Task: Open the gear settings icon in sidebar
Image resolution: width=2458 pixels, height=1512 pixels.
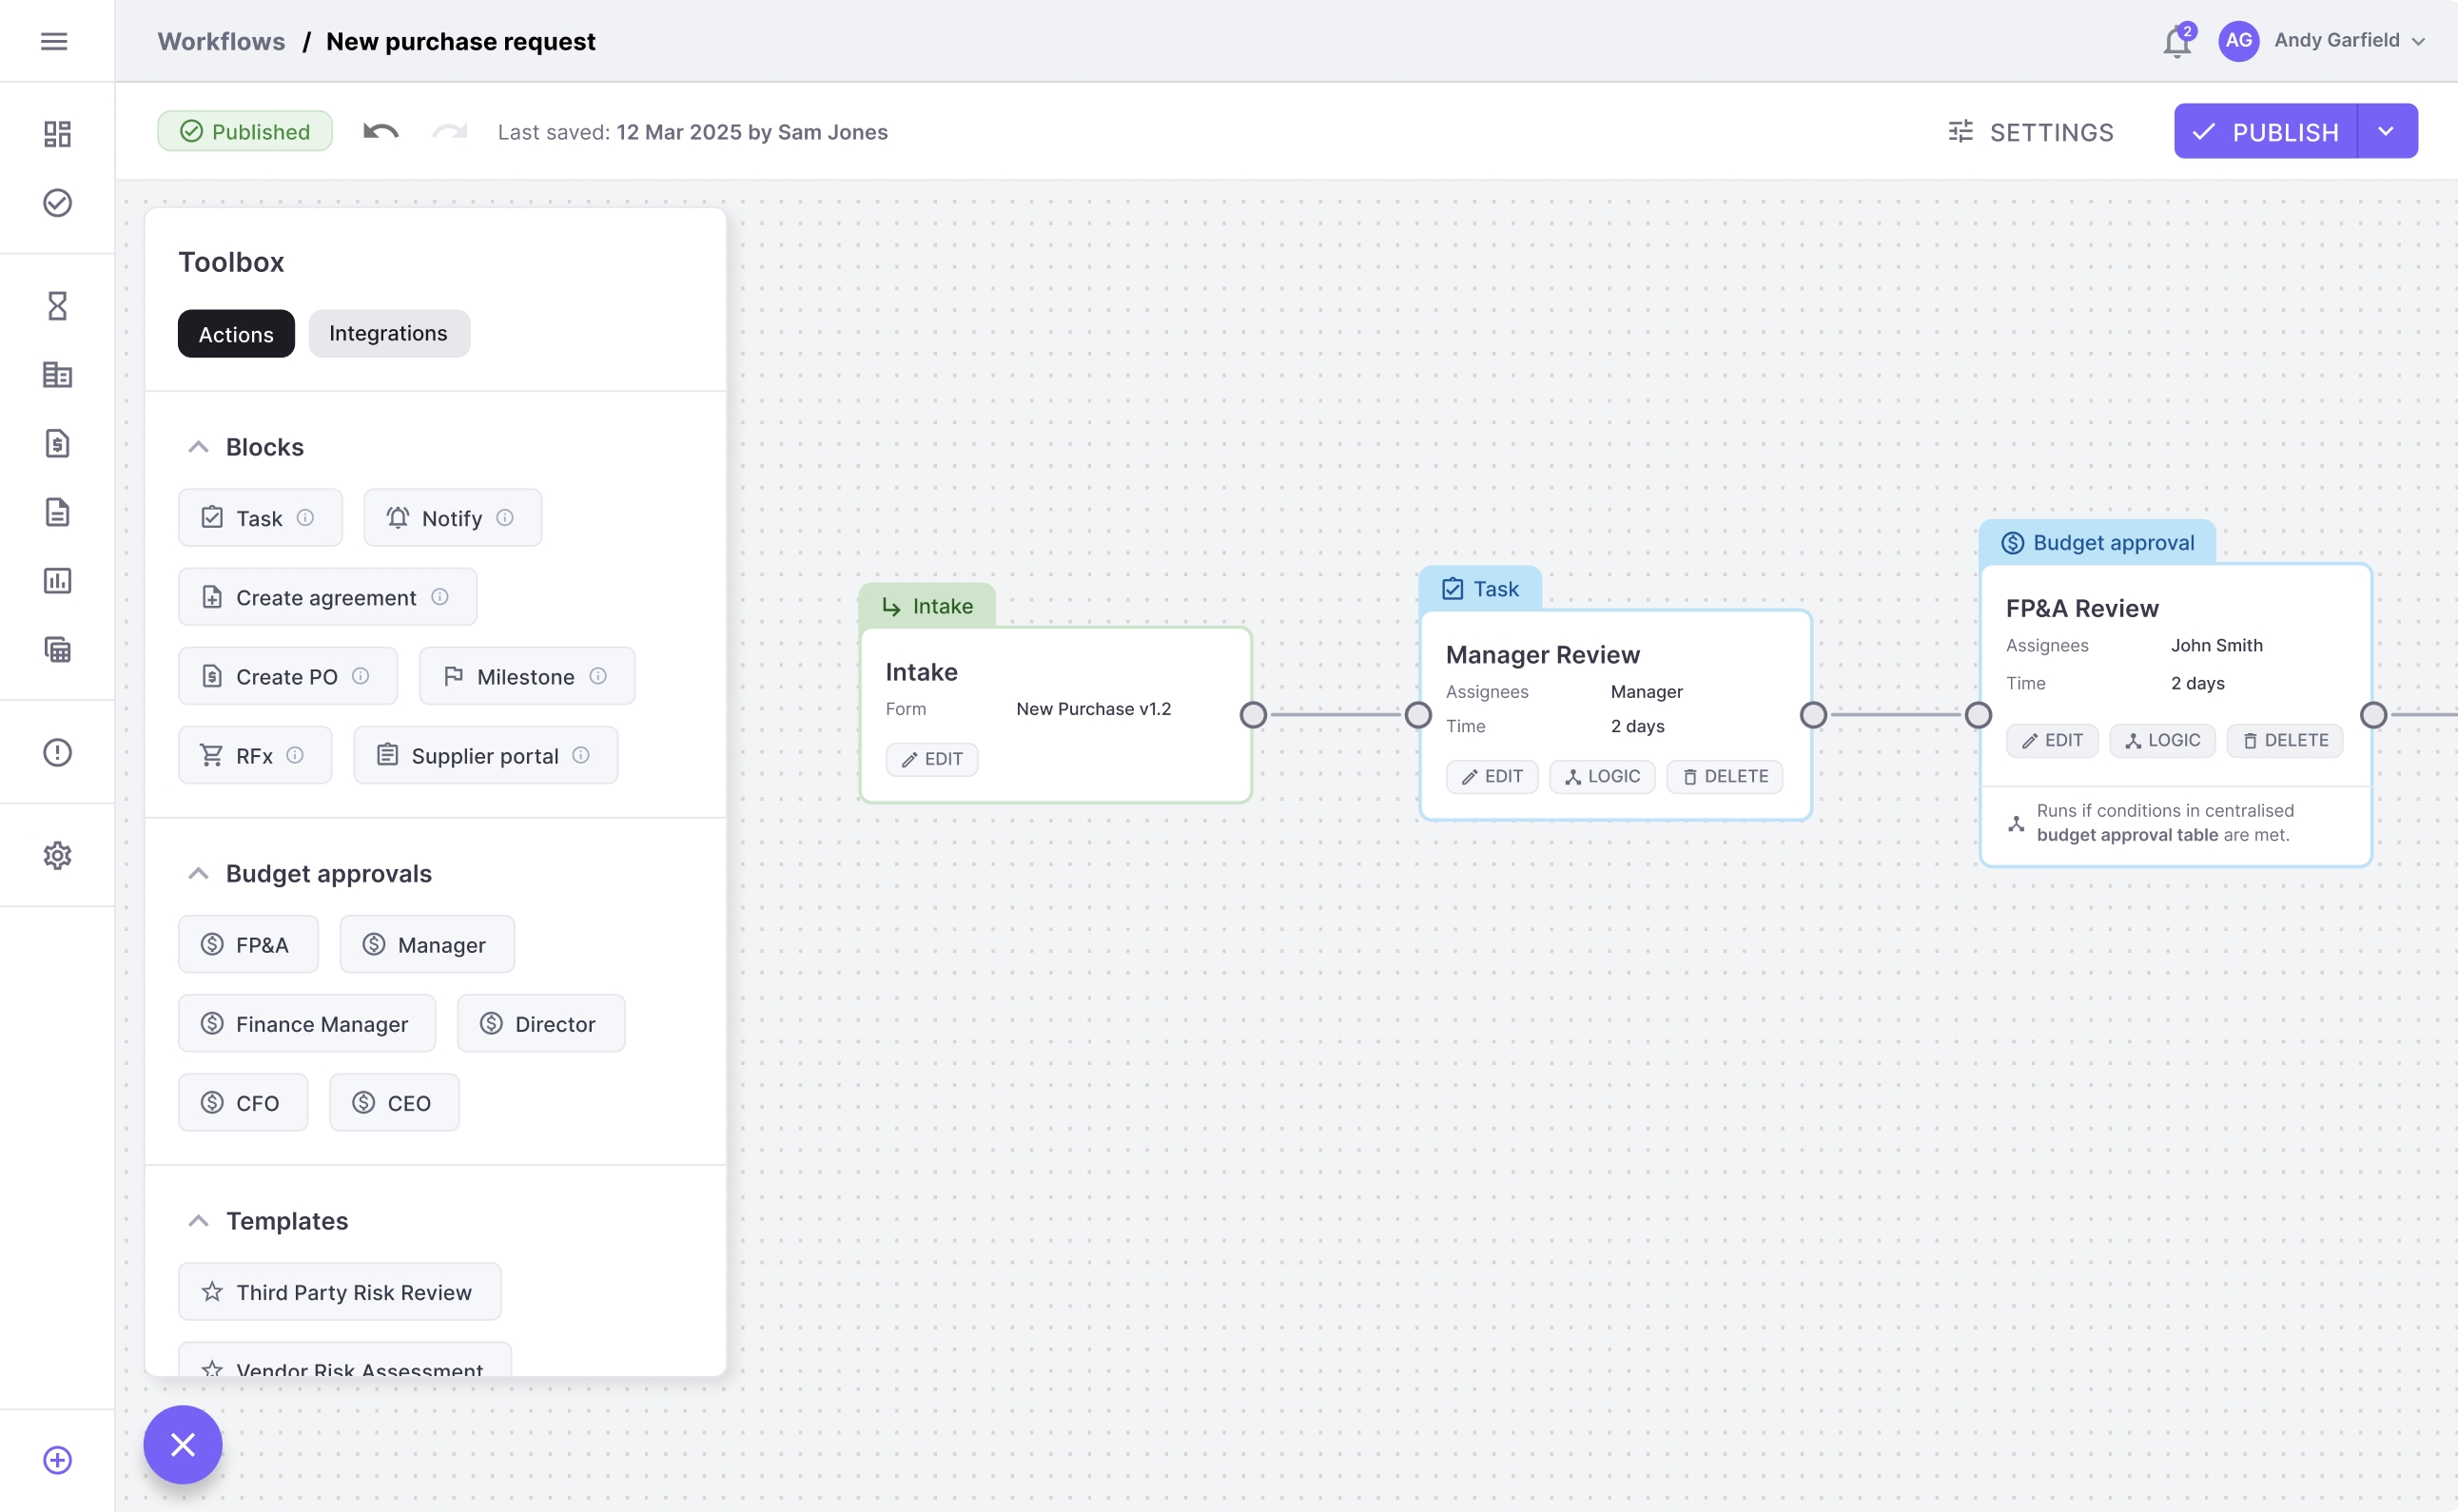Action: (57, 856)
